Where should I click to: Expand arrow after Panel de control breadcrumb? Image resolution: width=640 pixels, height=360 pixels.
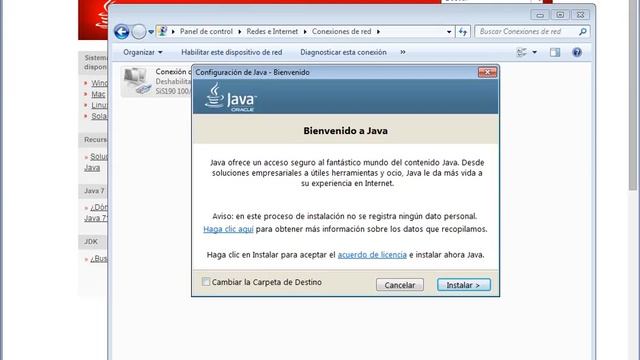click(240, 31)
